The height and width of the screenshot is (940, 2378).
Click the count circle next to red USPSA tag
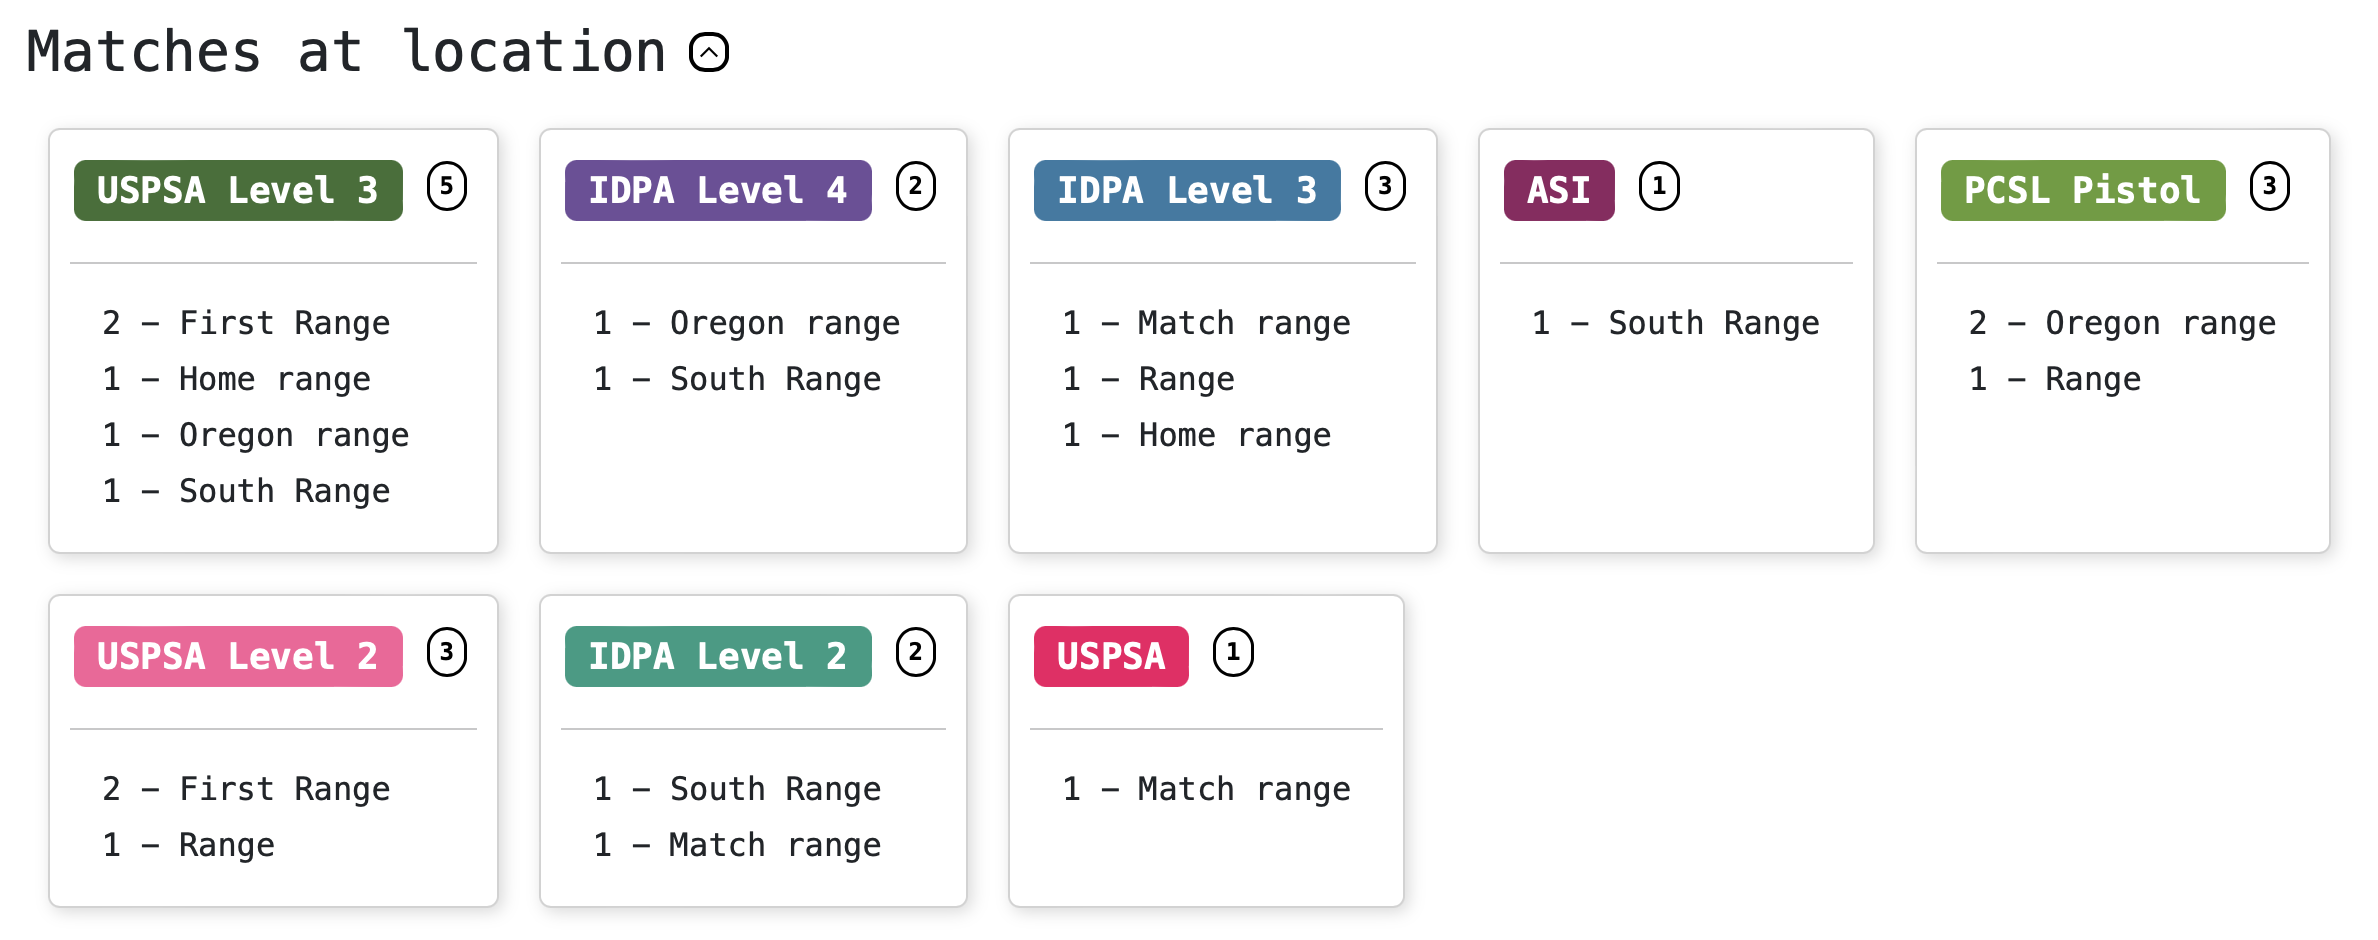click(1233, 652)
